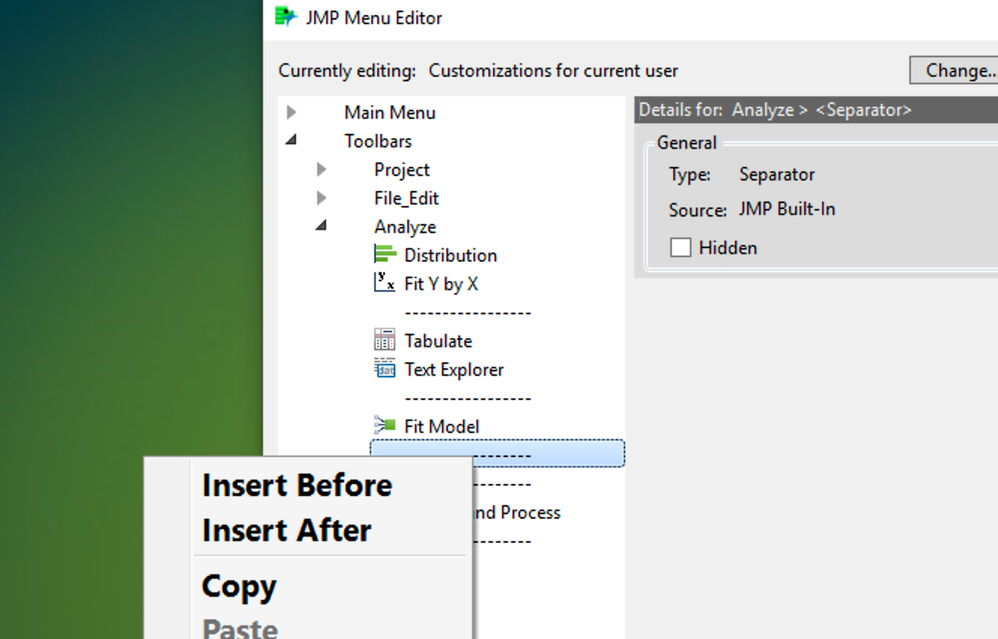Select the Main Menu tree label
This screenshot has height=639, width=998.
[390, 113]
